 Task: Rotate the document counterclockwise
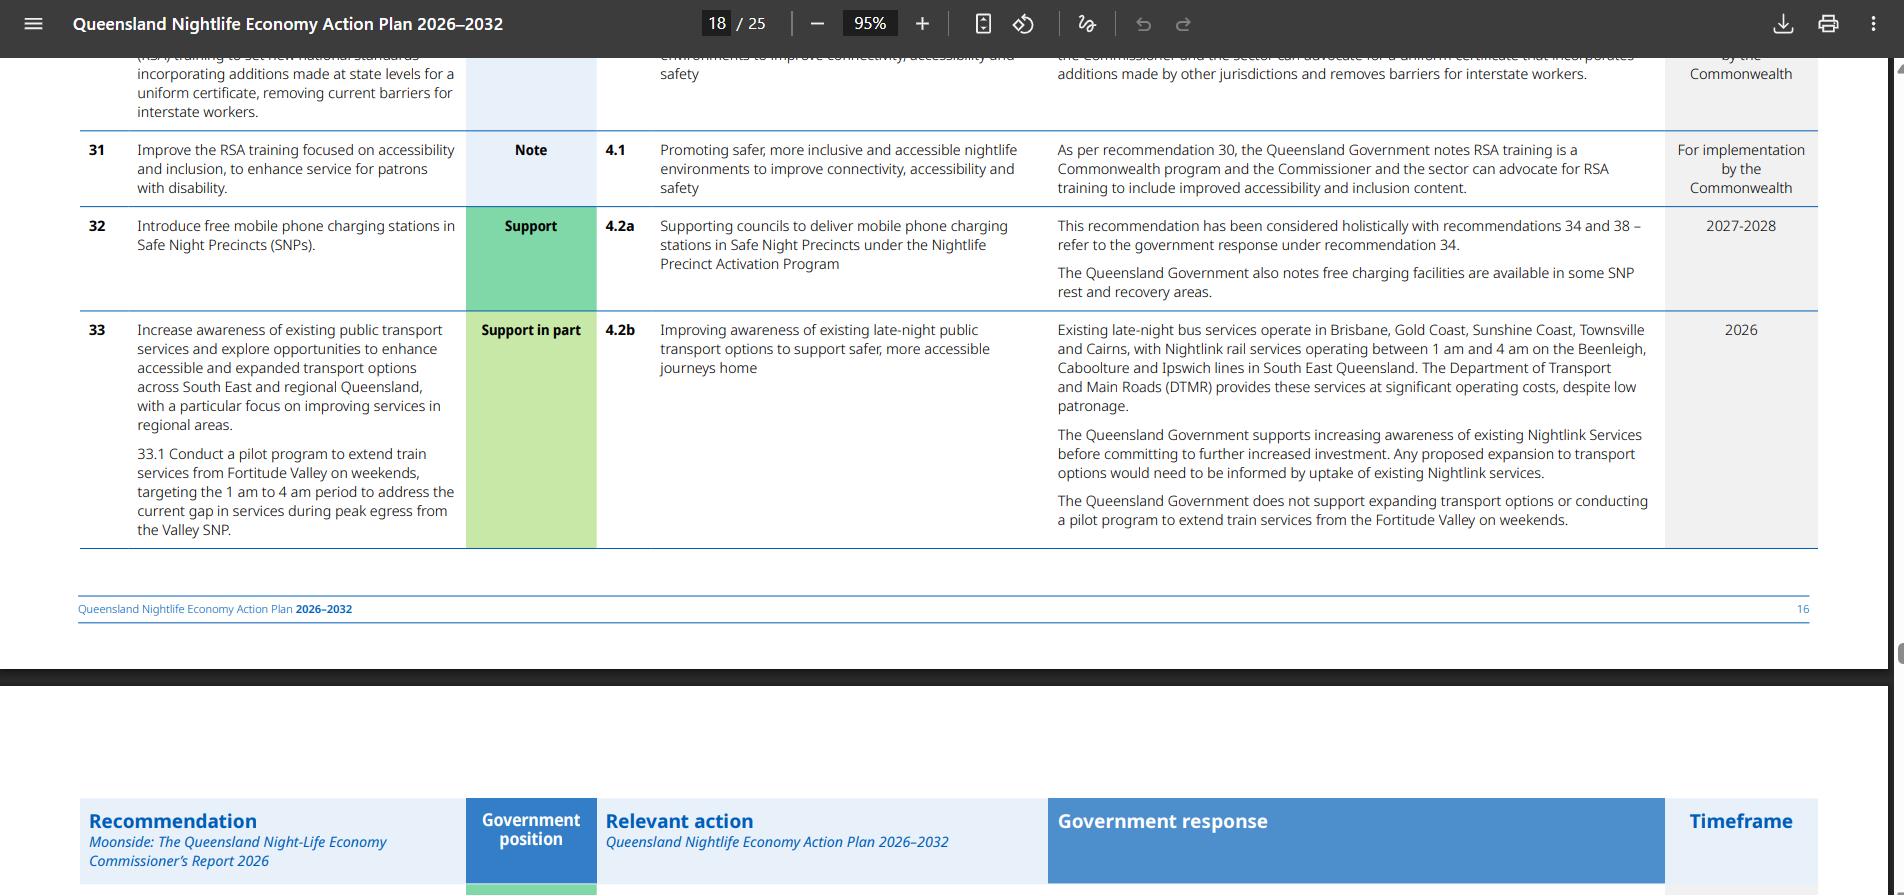[1023, 24]
